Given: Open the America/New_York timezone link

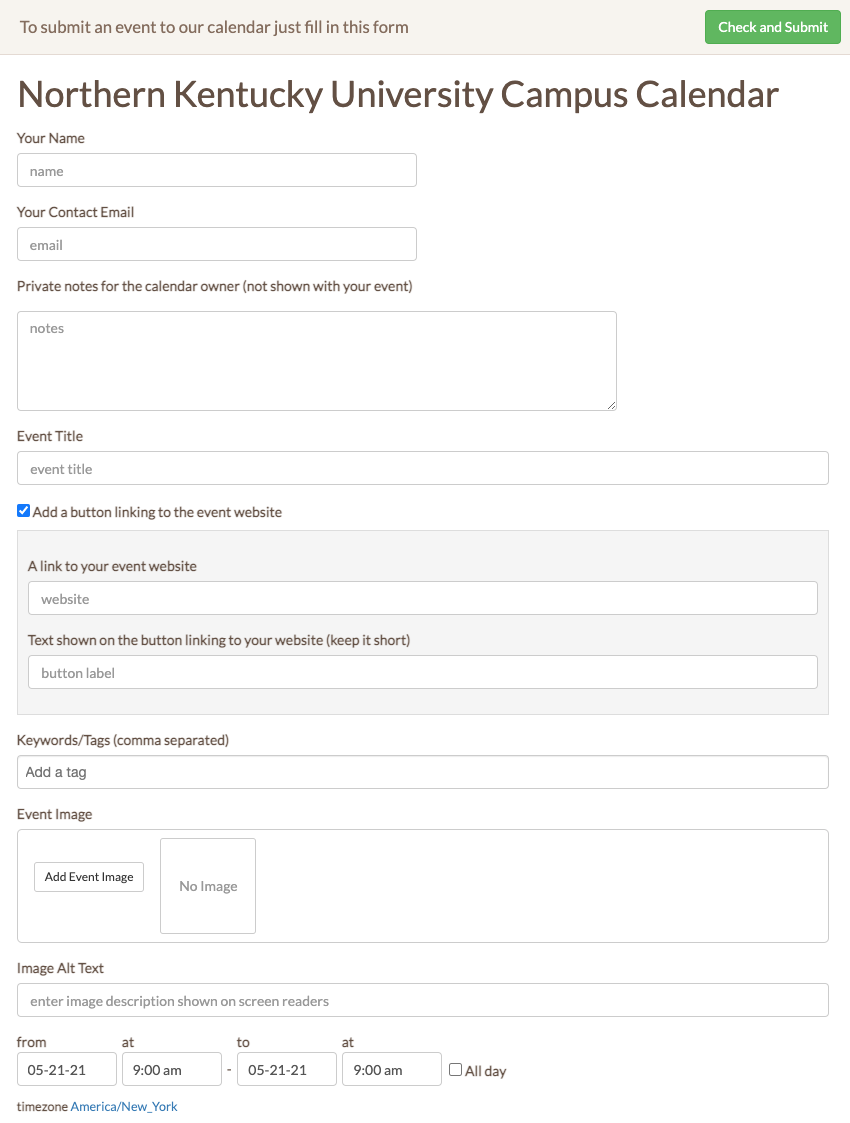Looking at the screenshot, I should 123,1106.
